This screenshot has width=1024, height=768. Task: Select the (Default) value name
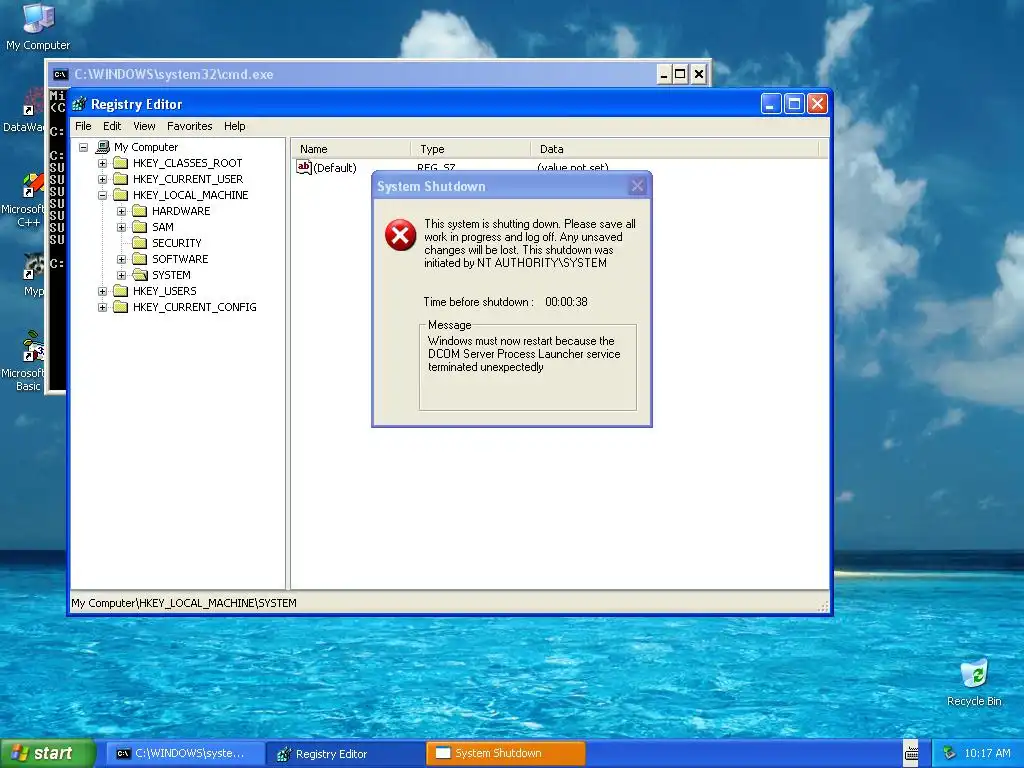click(335, 168)
